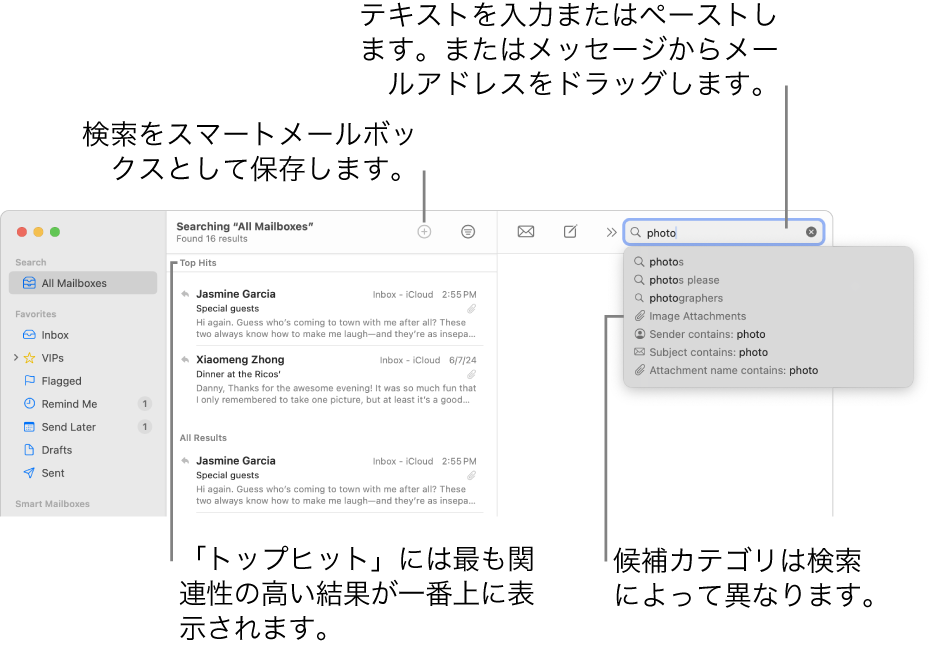This screenshot has width=931, height=646.
Task: Click the Inbox tray icon
Action: click(x=29, y=335)
